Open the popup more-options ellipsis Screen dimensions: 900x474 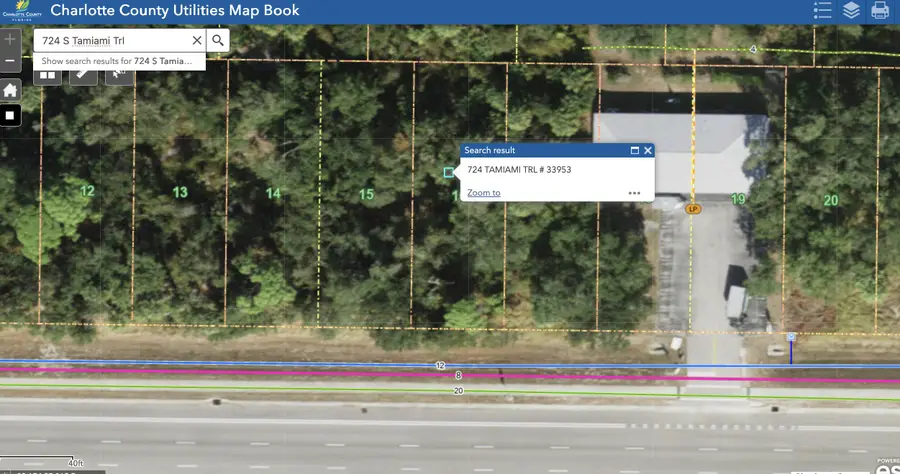click(x=634, y=193)
